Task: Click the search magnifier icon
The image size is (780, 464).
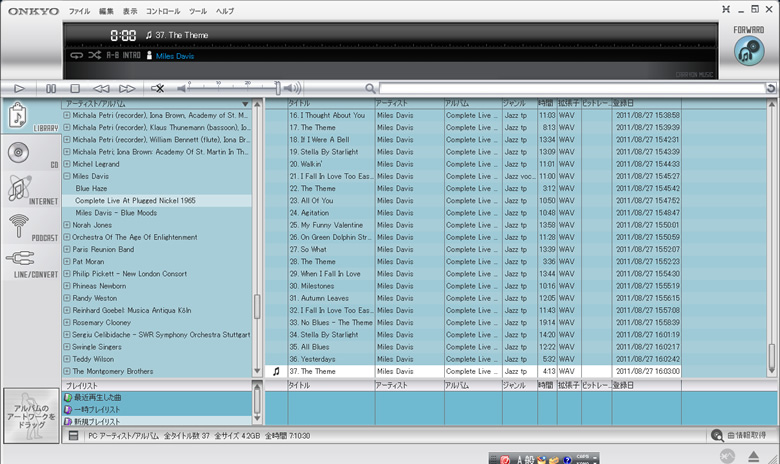Action: point(370,89)
